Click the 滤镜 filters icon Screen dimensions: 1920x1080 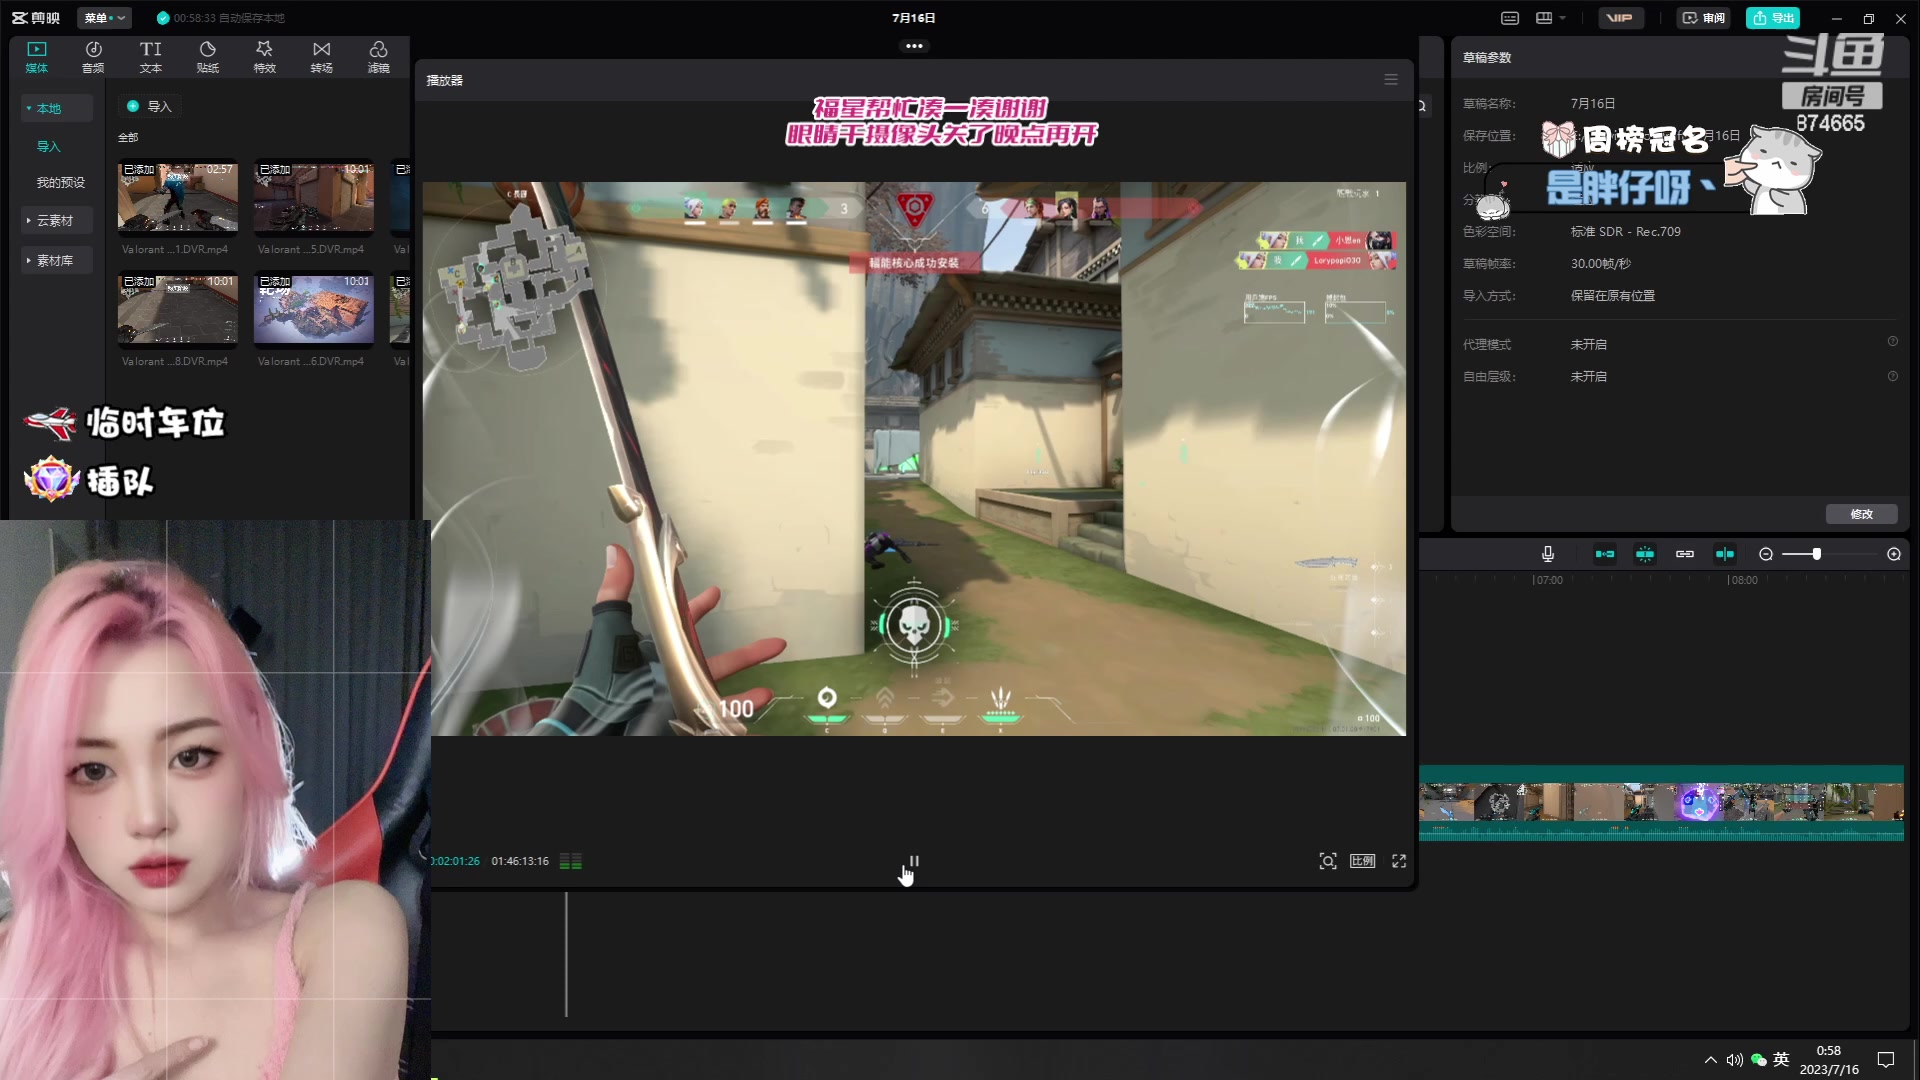pyautogui.click(x=378, y=57)
